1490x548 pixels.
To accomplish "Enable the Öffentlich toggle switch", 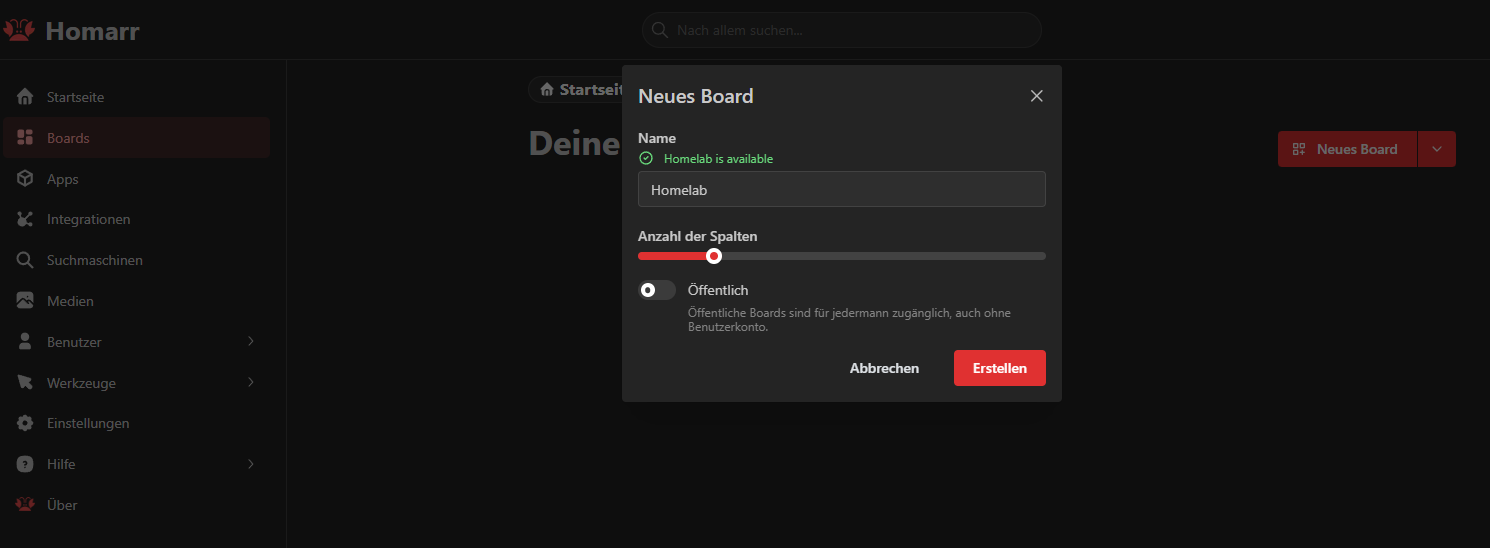I will (657, 290).
